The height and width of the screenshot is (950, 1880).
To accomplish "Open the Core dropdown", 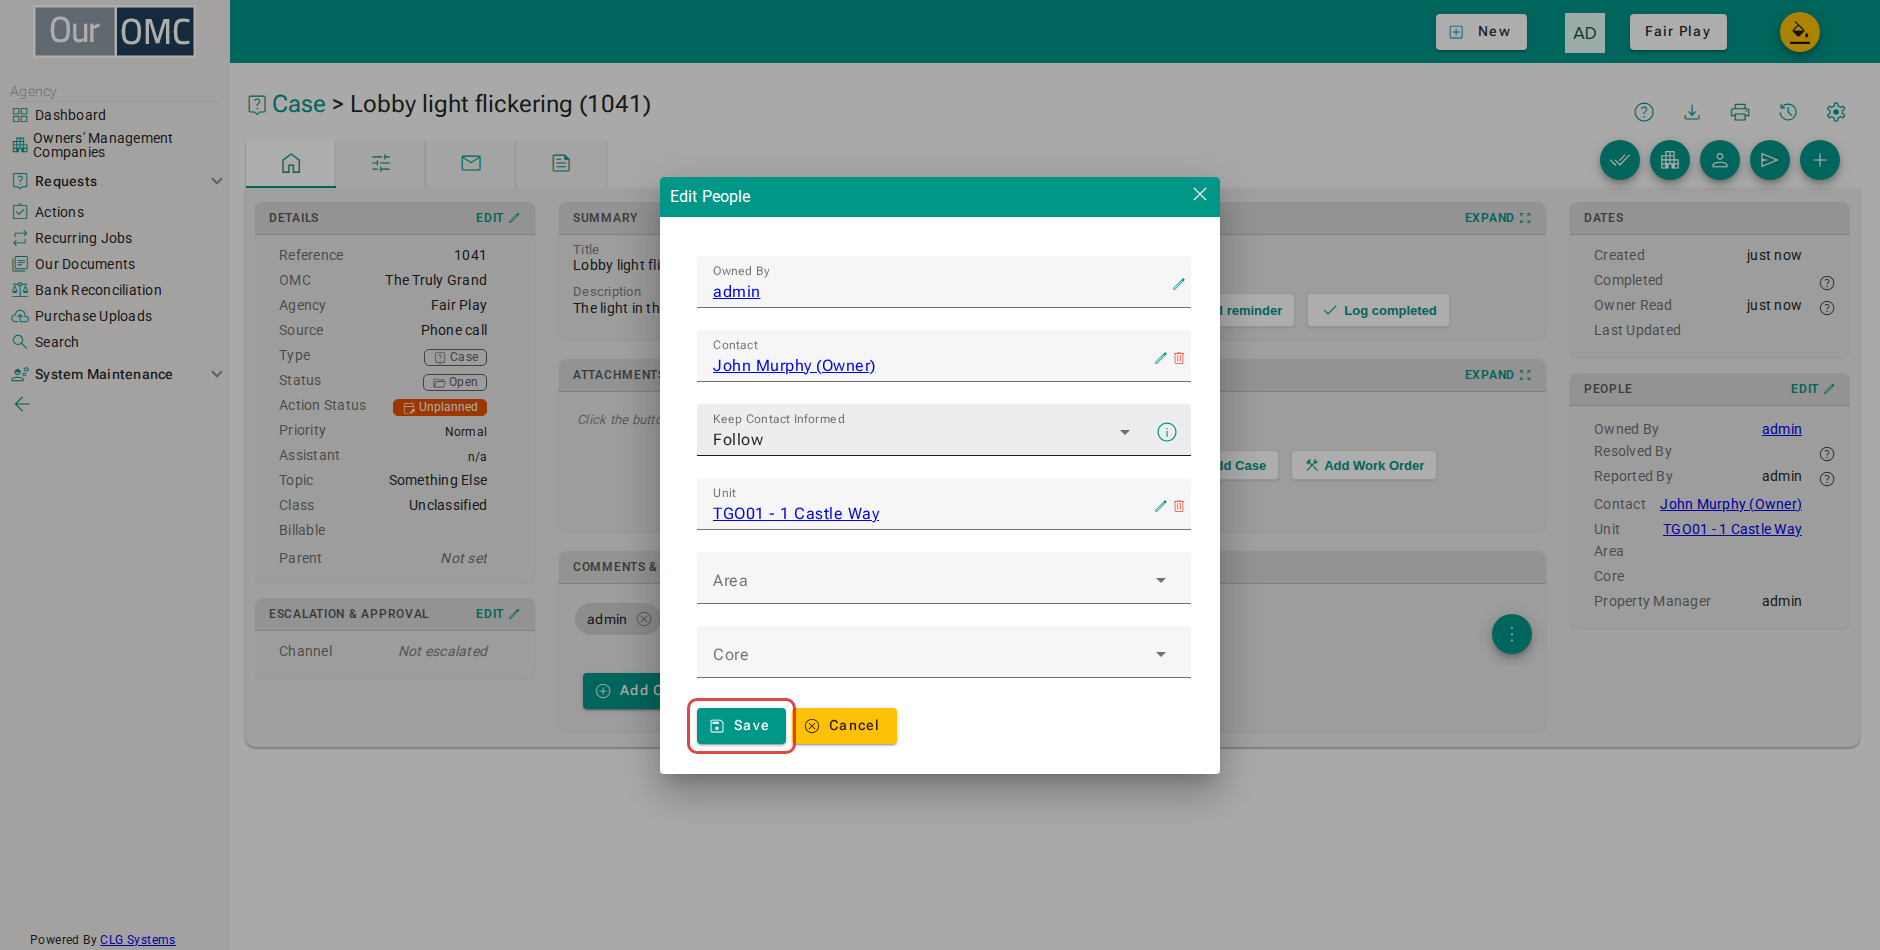I will [x=943, y=653].
